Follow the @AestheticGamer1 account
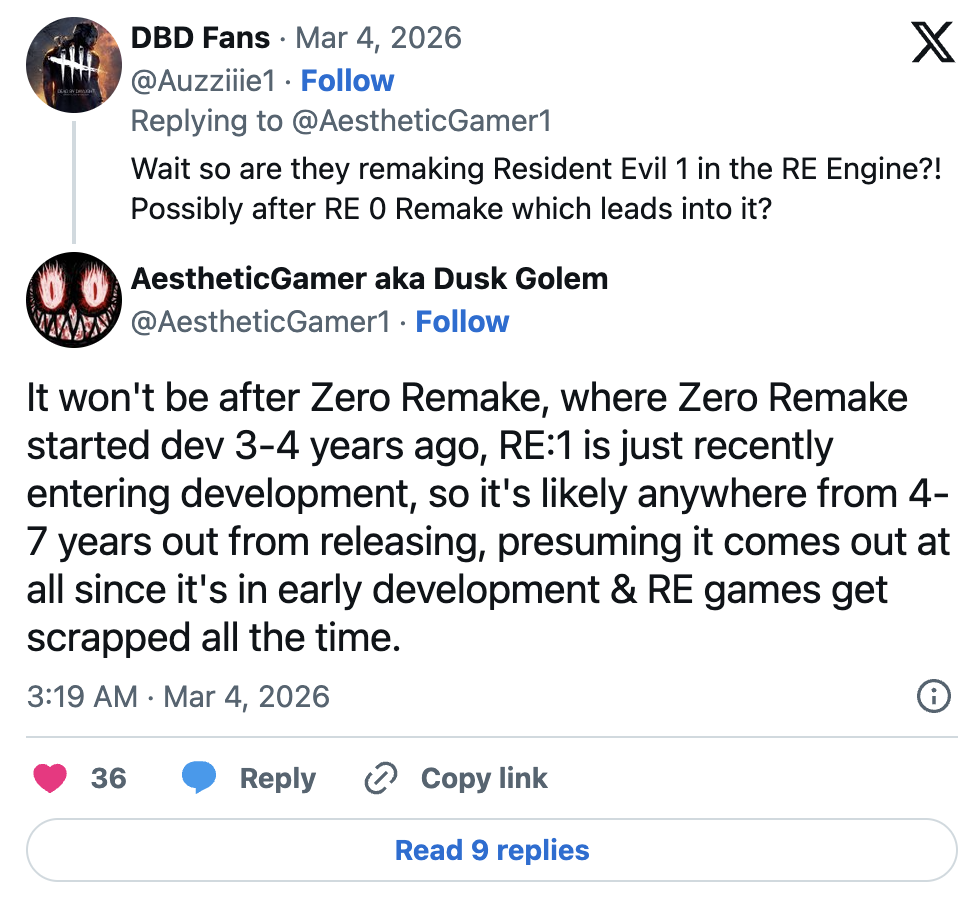The image size is (978, 902). click(x=462, y=321)
